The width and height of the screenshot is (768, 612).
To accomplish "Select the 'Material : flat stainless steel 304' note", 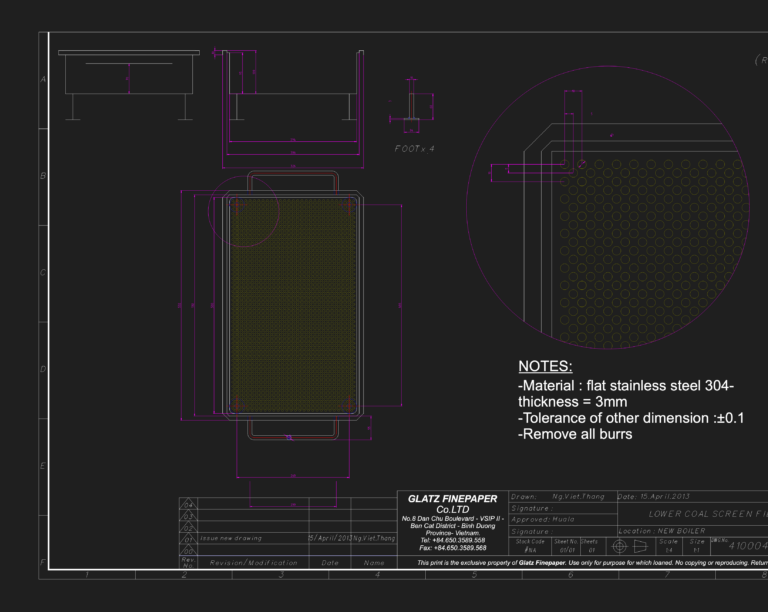I will [x=625, y=386].
